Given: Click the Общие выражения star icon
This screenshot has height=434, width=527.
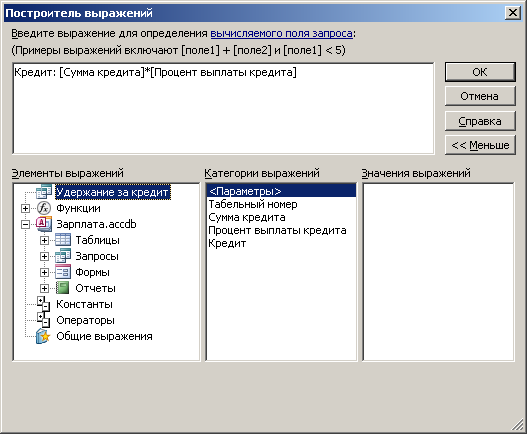Looking at the screenshot, I should (44, 336).
